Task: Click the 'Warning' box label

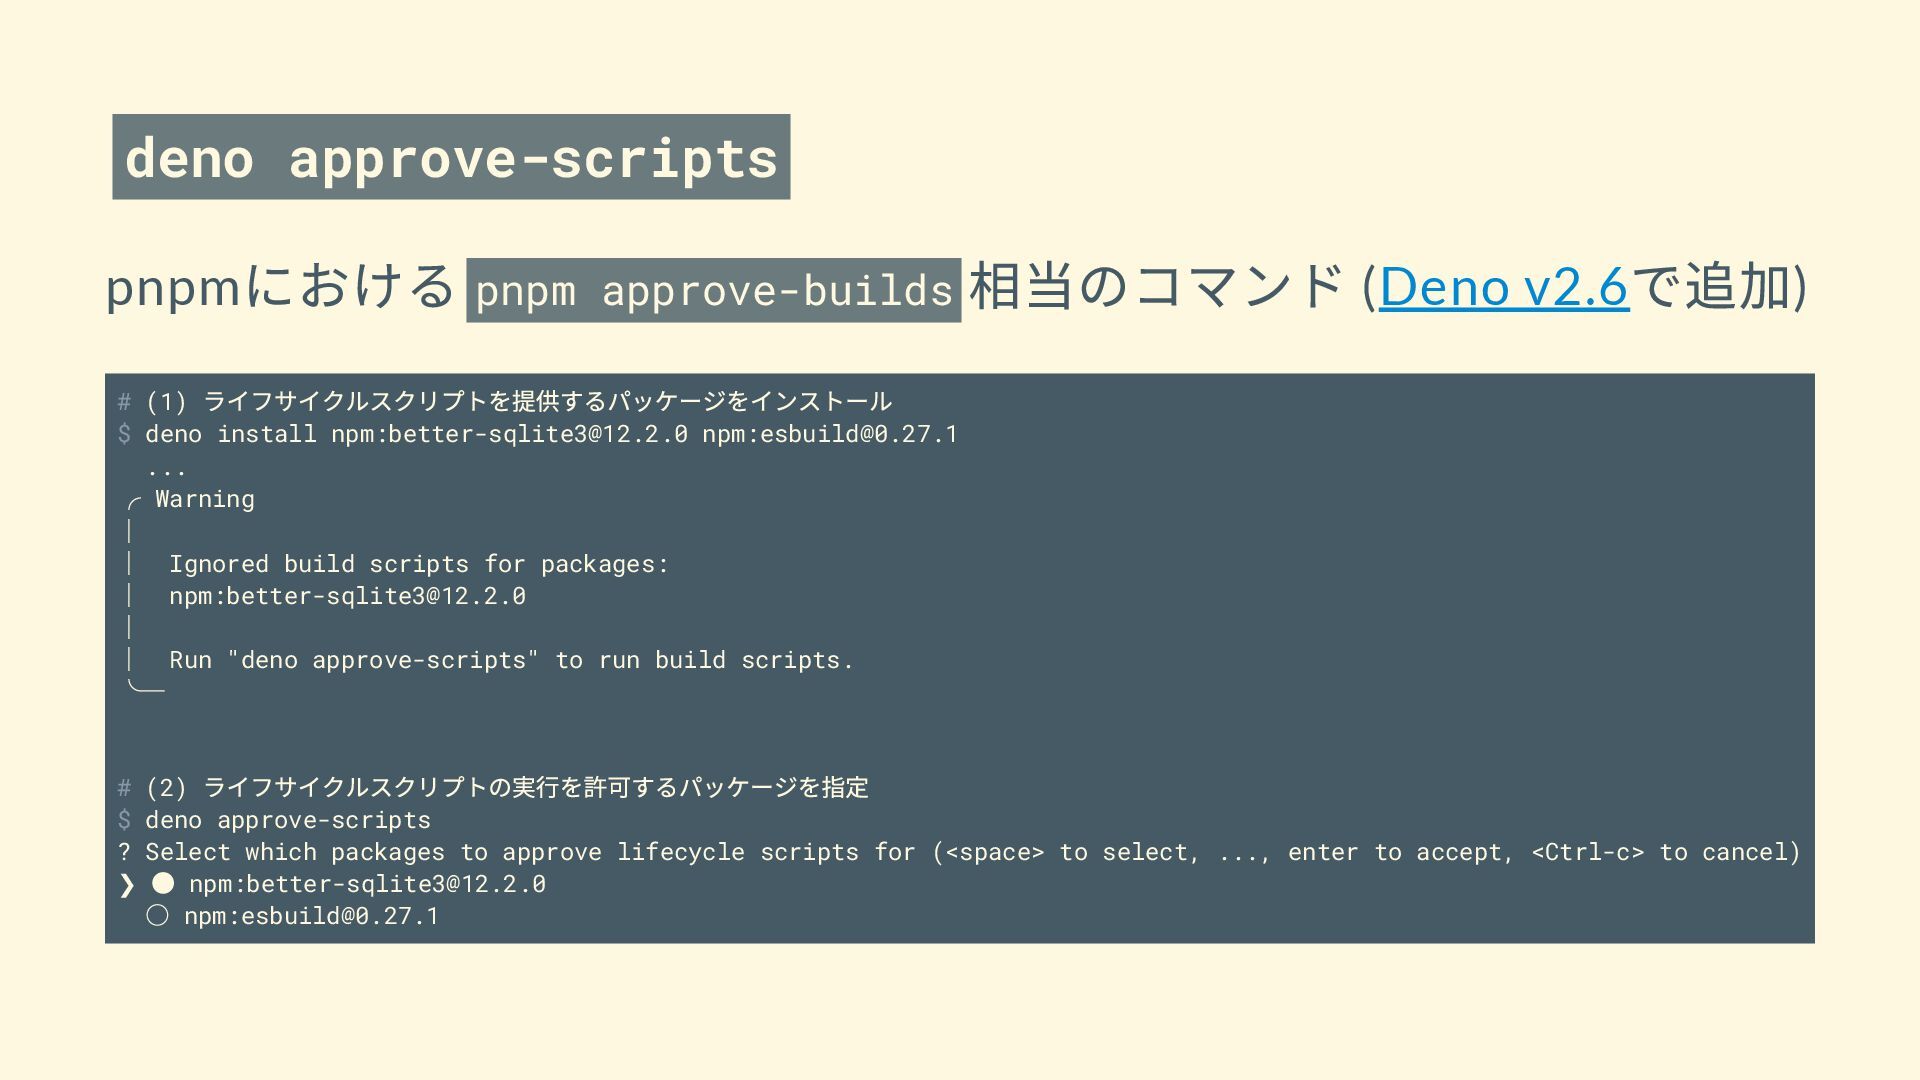Action: (205, 499)
